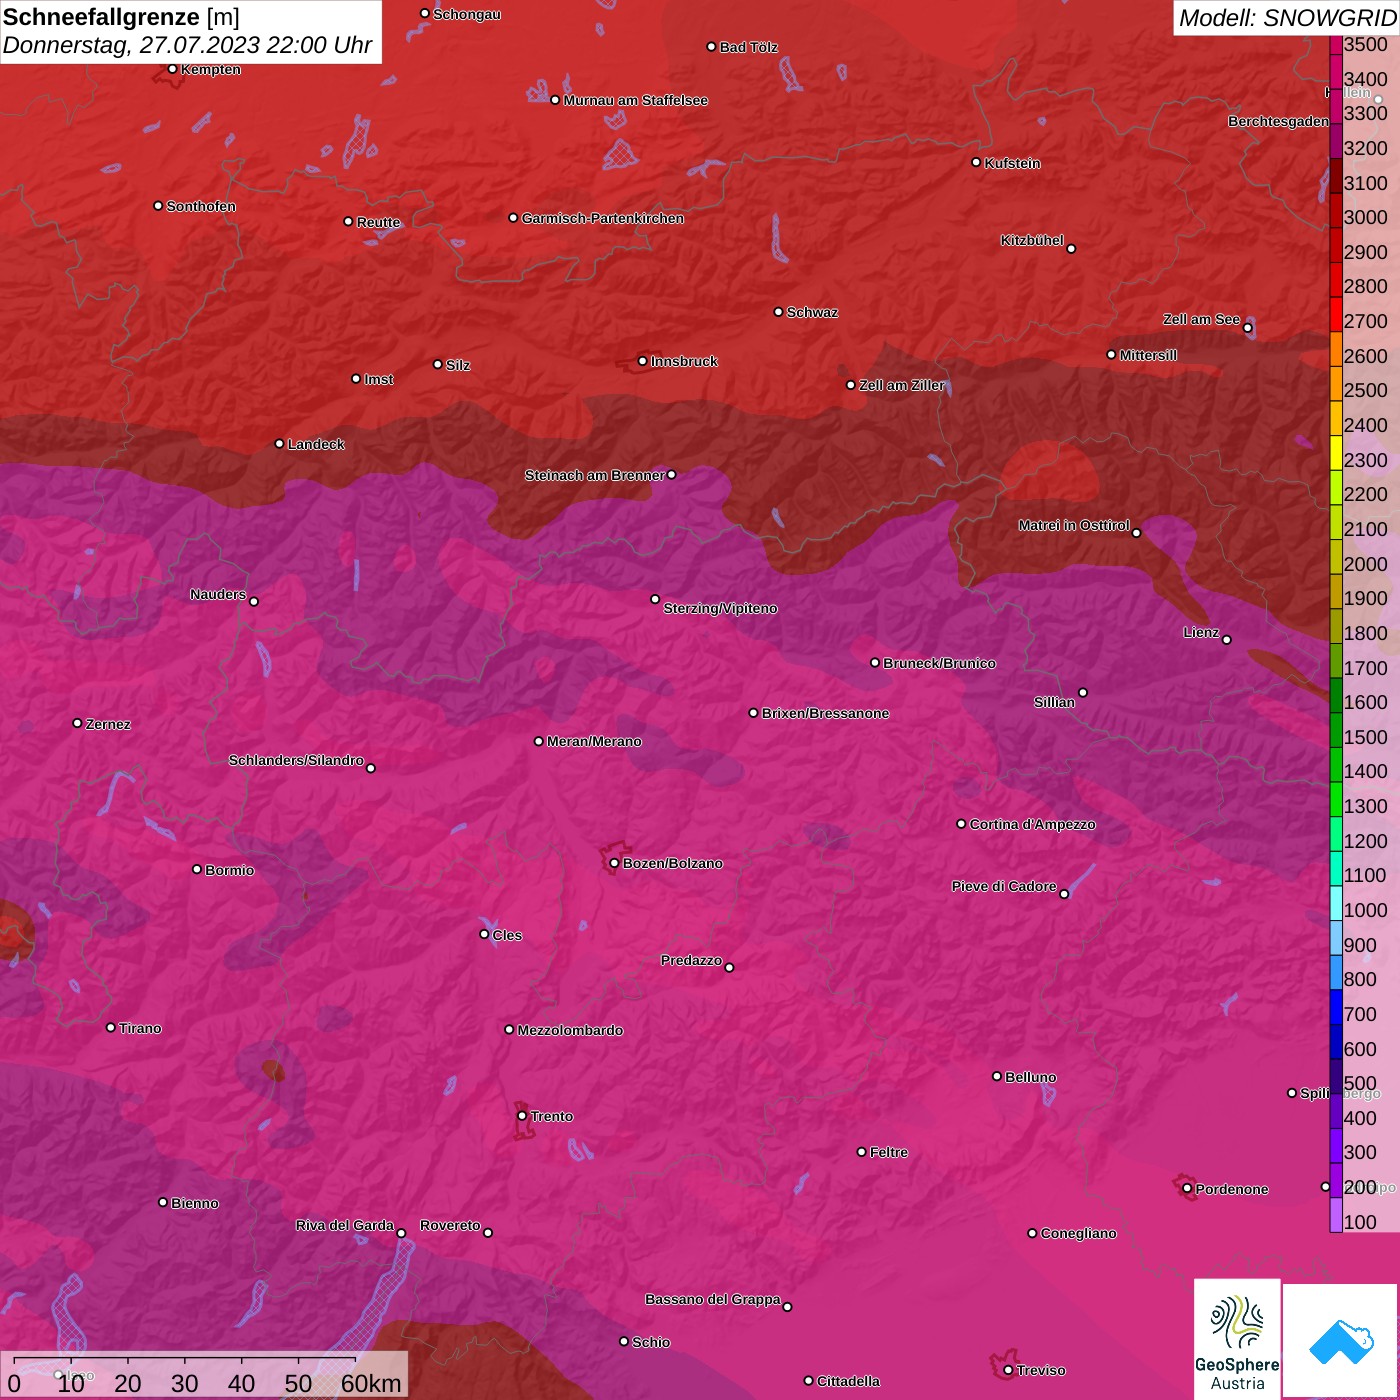Select the Lienz location dot
Screen dimensions: 1400x1400
coord(1226,640)
